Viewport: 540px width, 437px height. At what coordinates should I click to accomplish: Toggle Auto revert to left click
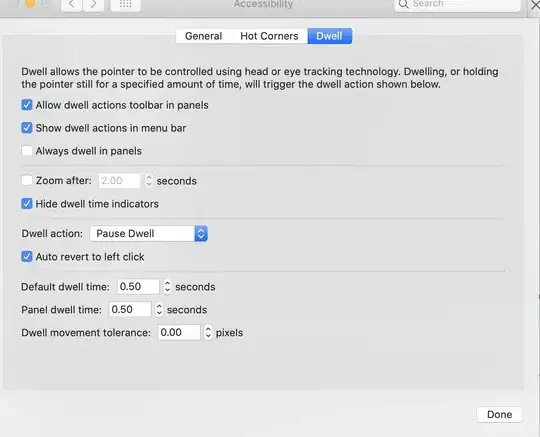pyautogui.click(x=27, y=257)
